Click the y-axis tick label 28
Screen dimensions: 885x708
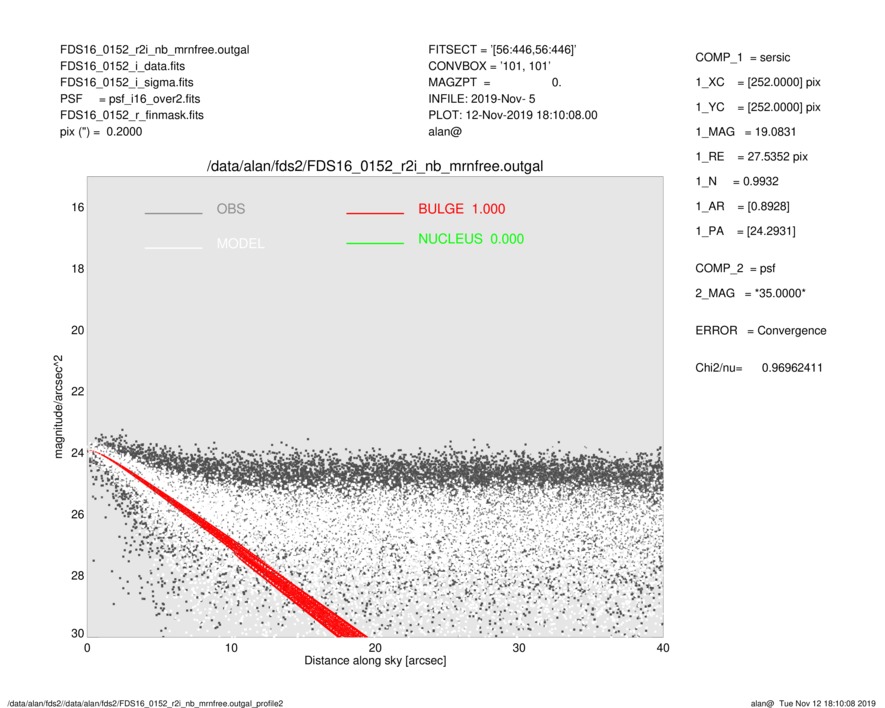pos(78,575)
